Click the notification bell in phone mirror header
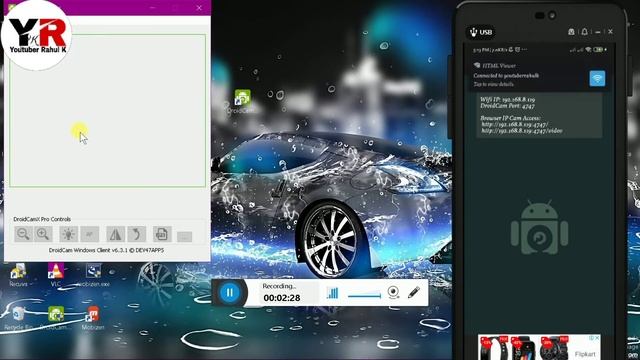640x360 pixels. pyautogui.click(x=584, y=32)
